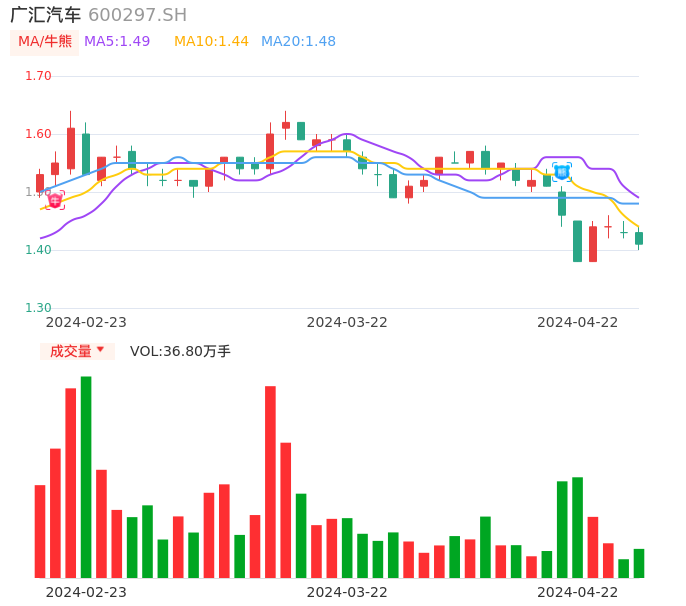686x606 pixels.
Task: Click the 1.70 price axis label
Action: (x=38, y=76)
